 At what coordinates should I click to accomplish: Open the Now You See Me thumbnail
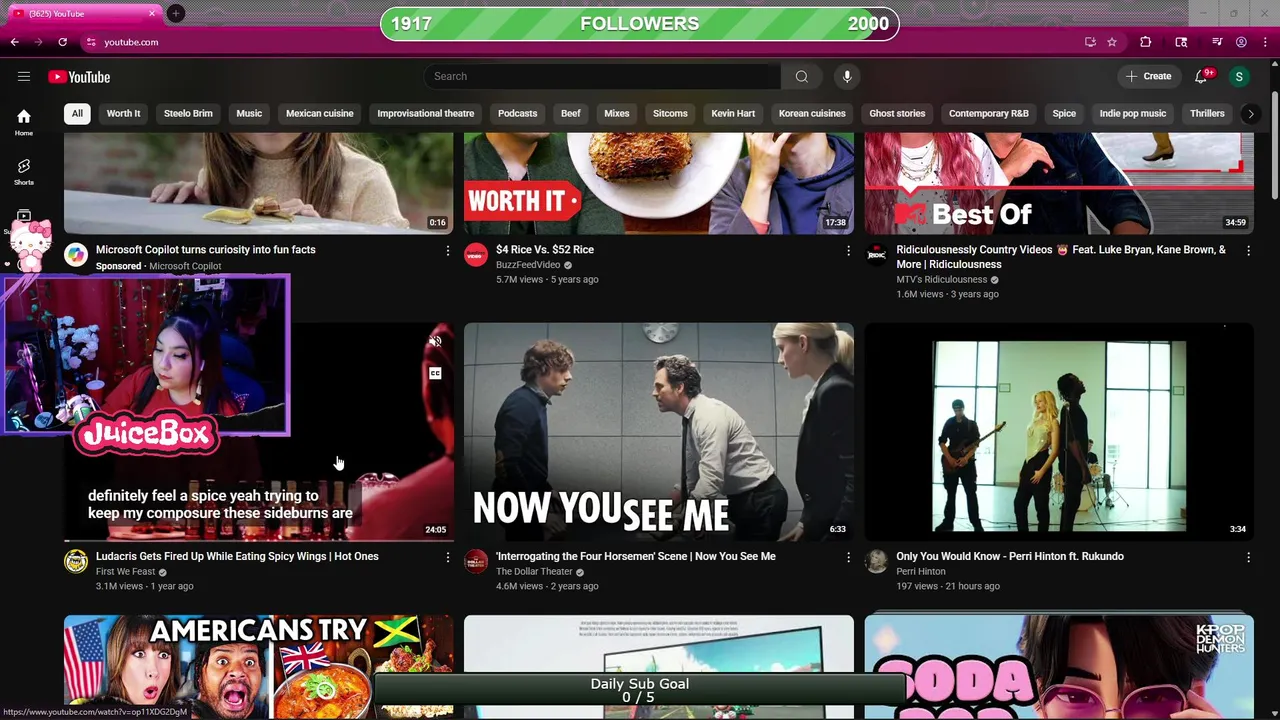[x=659, y=432]
